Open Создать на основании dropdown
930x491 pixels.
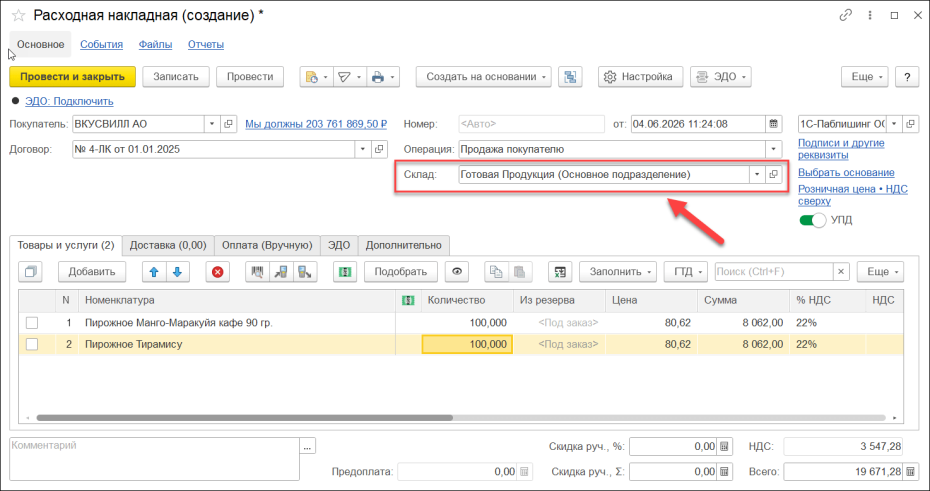click(483, 76)
